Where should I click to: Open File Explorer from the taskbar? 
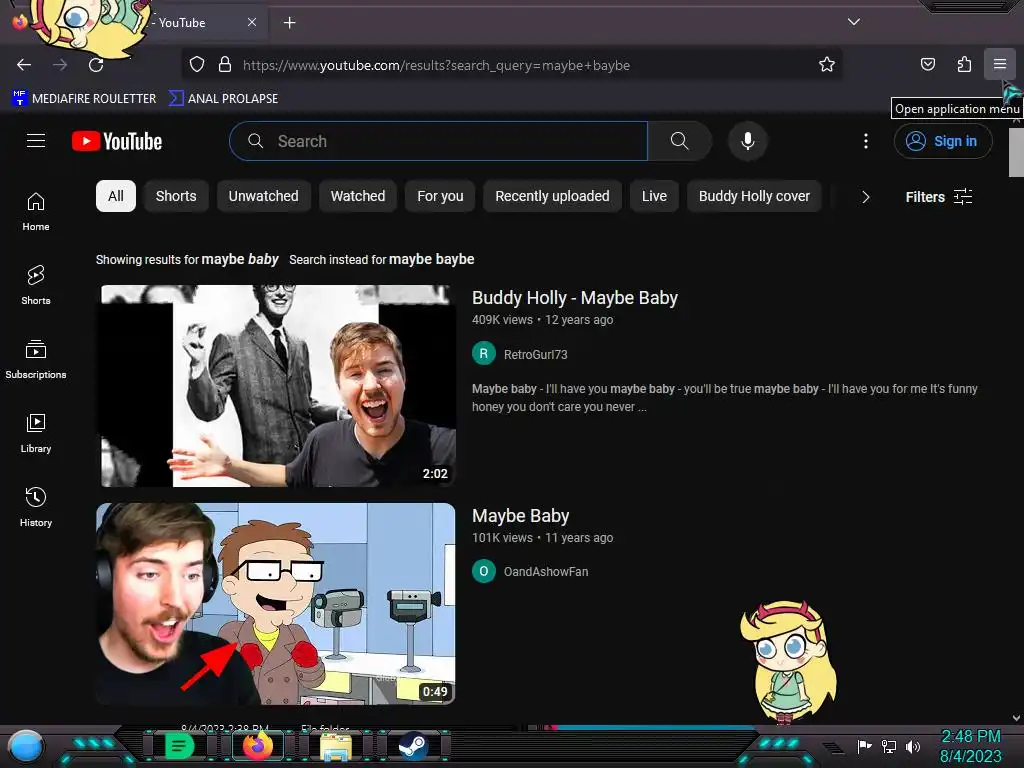click(336, 746)
